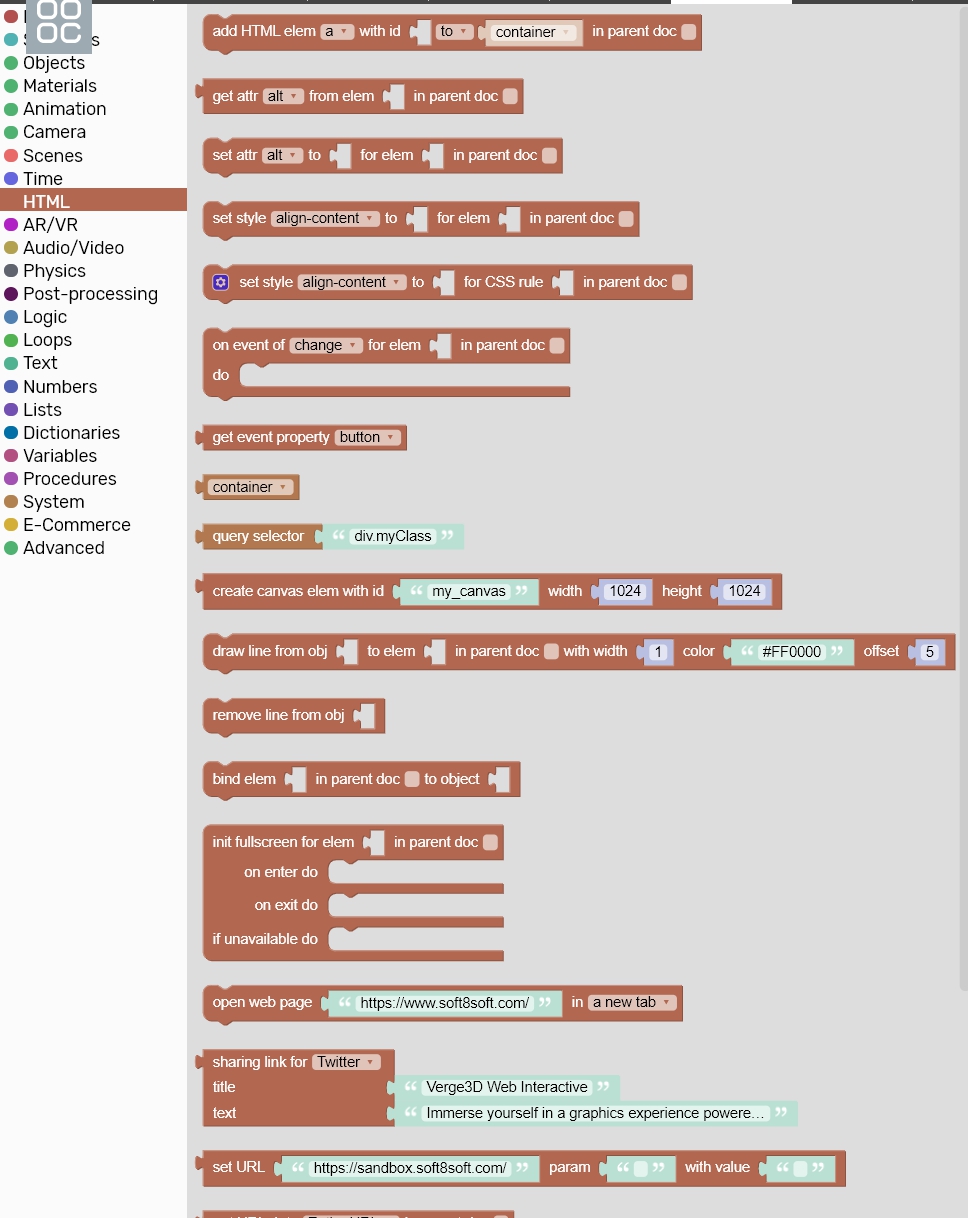Open align-content dropdown in CSS rule block
This screenshot has height=1218, width=968.
click(353, 283)
